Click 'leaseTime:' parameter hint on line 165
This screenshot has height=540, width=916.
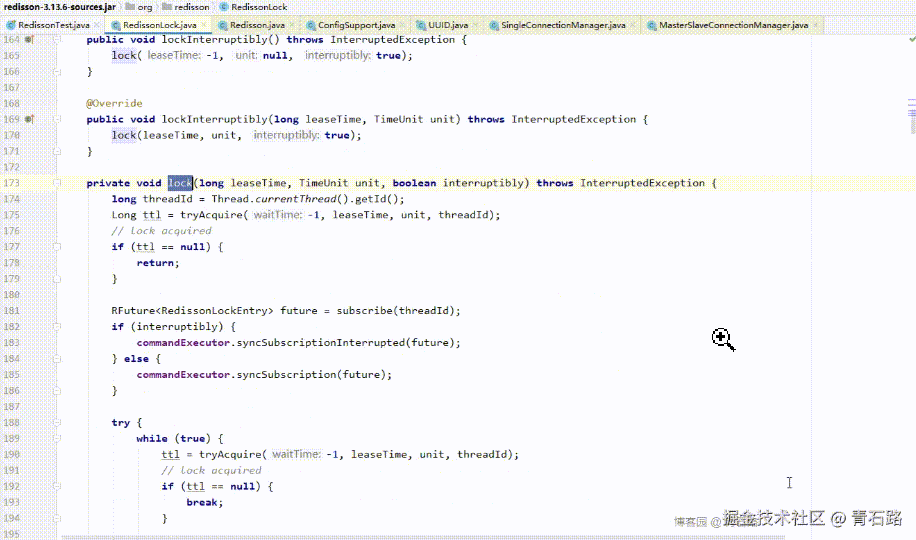coord(174,56)
